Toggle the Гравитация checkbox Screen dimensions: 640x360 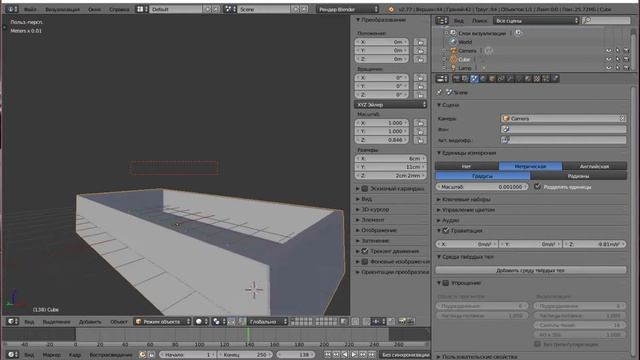coord(446,231)
